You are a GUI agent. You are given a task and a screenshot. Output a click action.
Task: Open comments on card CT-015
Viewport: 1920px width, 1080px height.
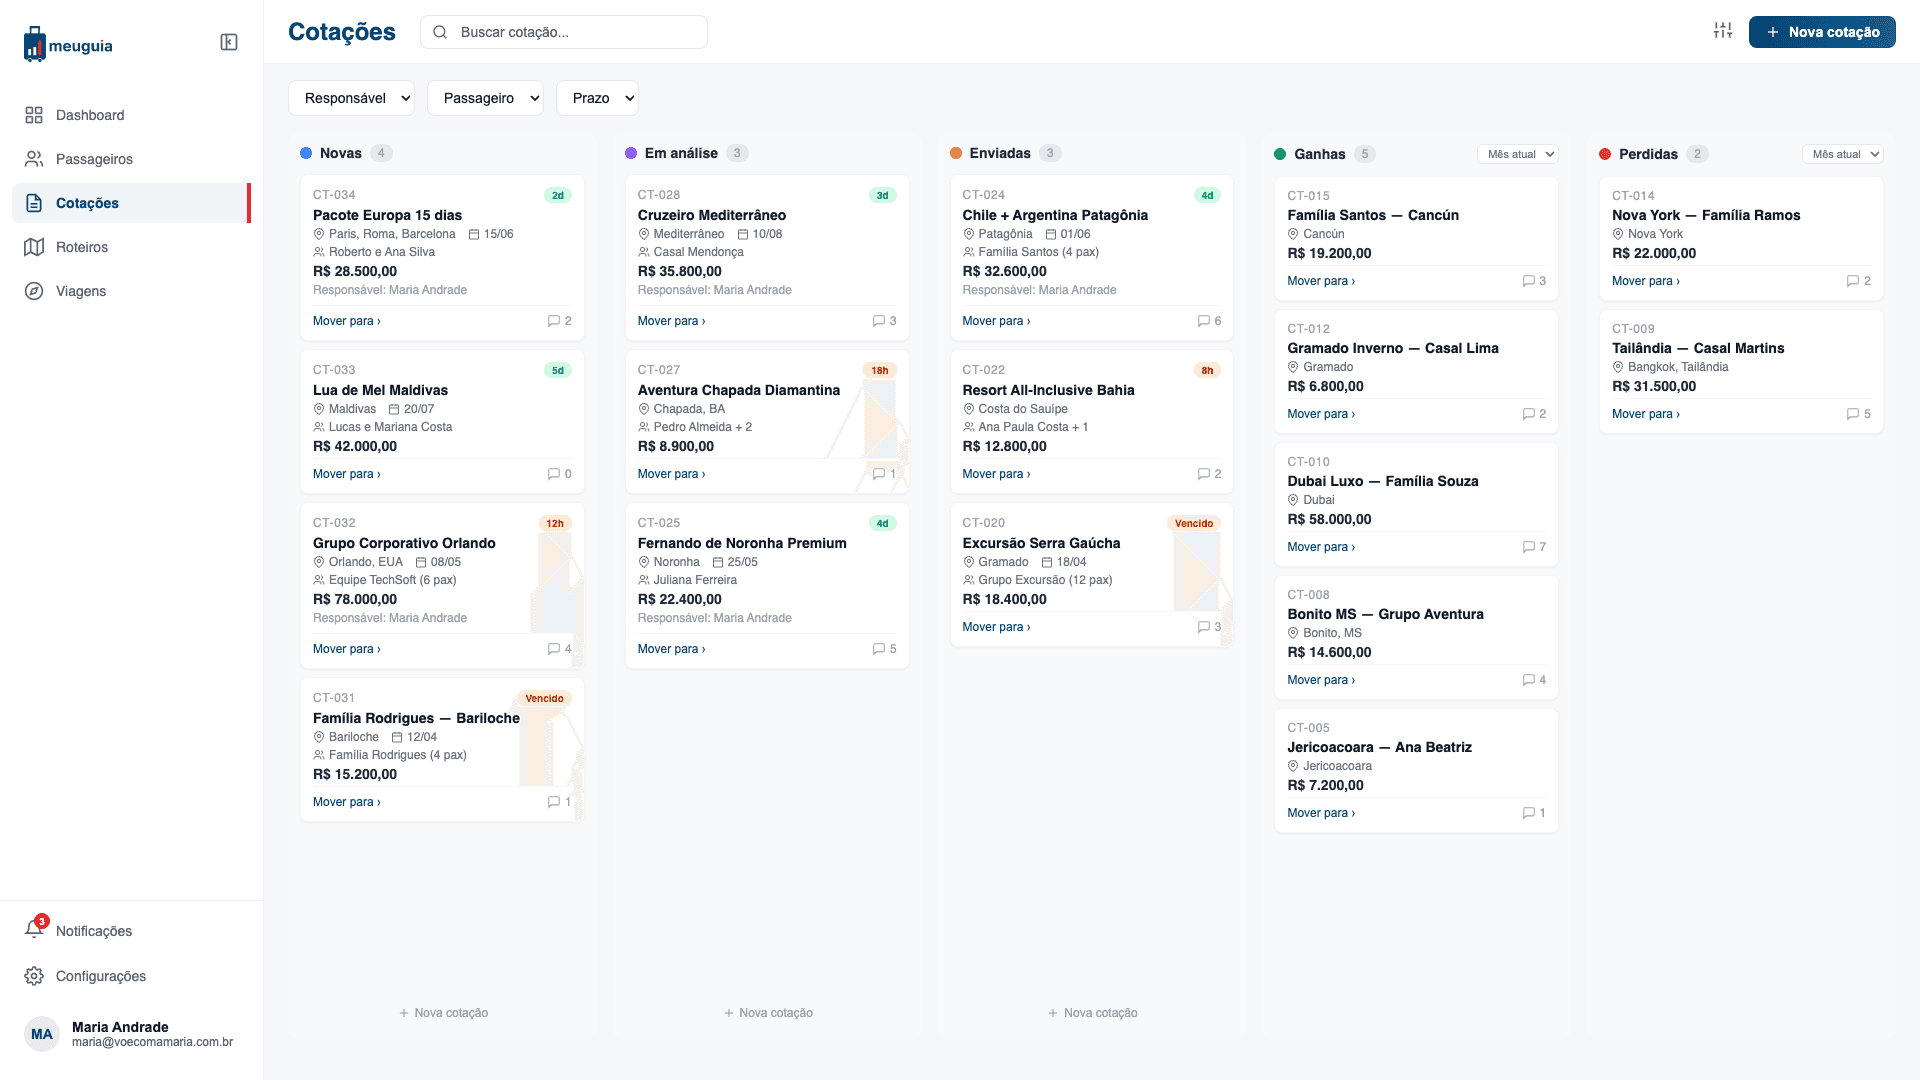[x=1534, y=281]
